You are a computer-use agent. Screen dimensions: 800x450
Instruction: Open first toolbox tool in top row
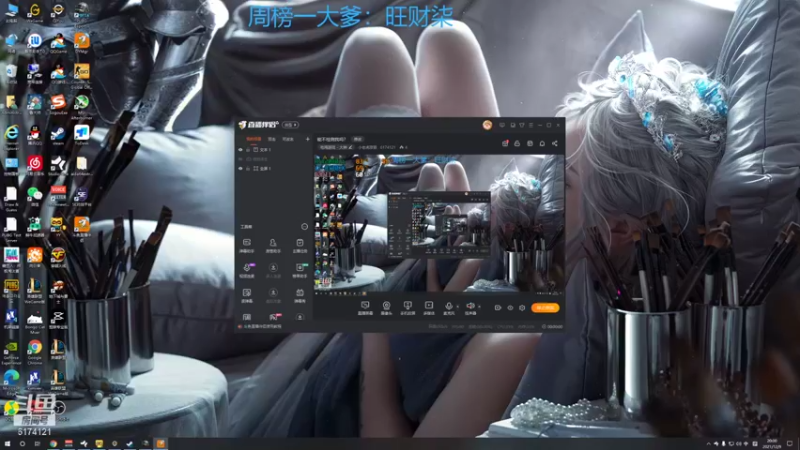[x=246, y=245]
